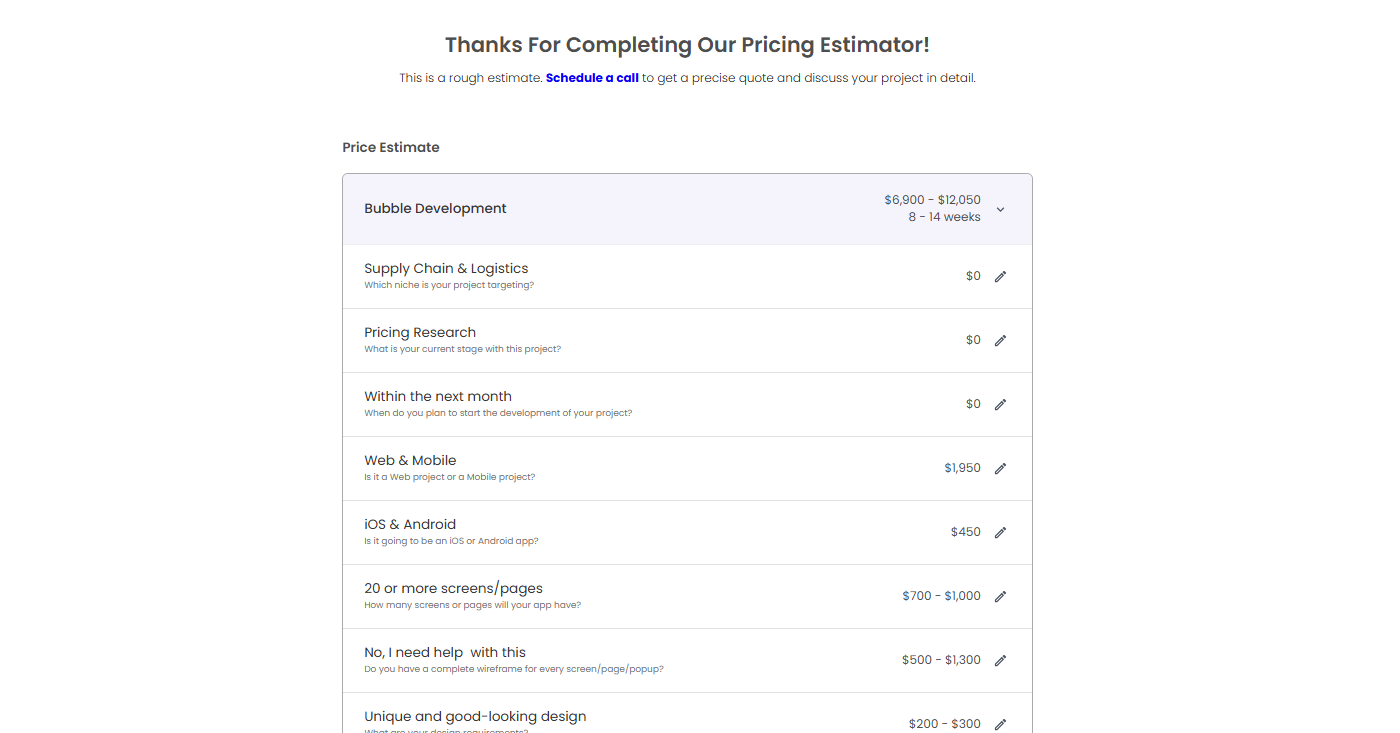Click the 8 - 14 weeks duration text
1400x733 pixels.
(x=944, y=217)
